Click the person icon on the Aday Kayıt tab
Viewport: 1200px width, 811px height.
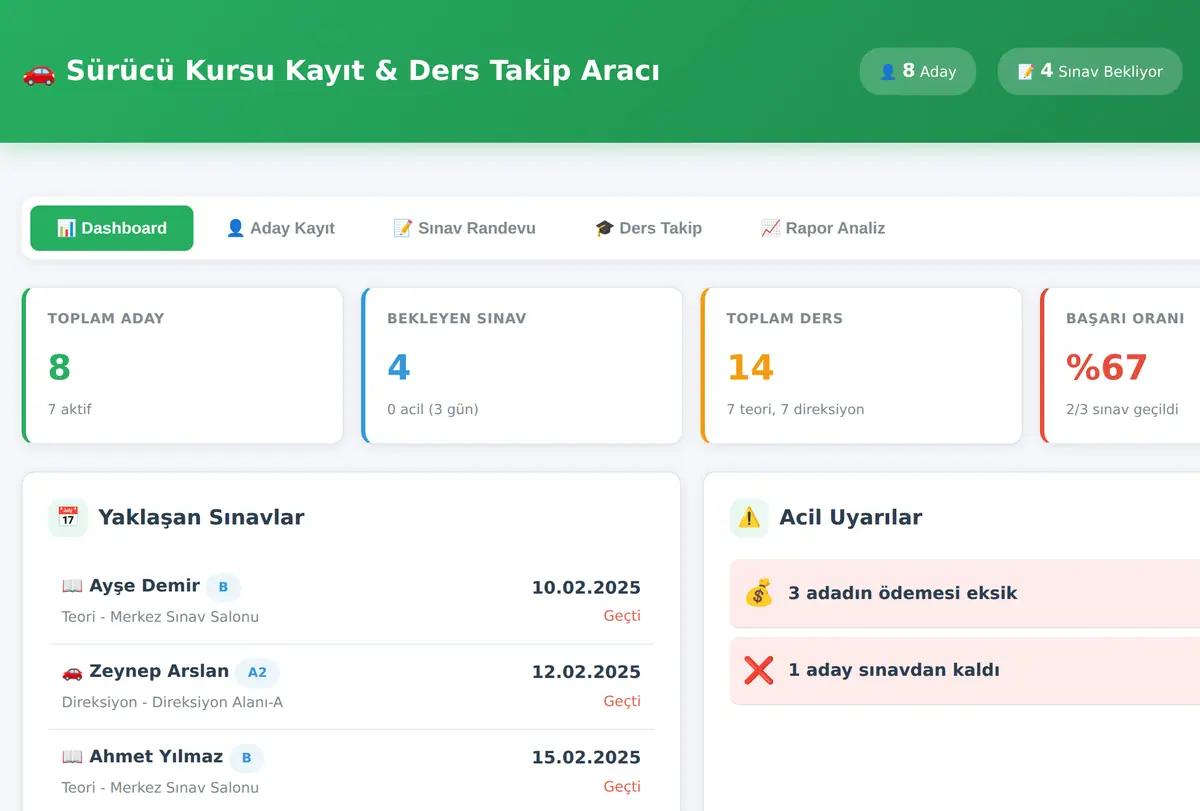235,228
